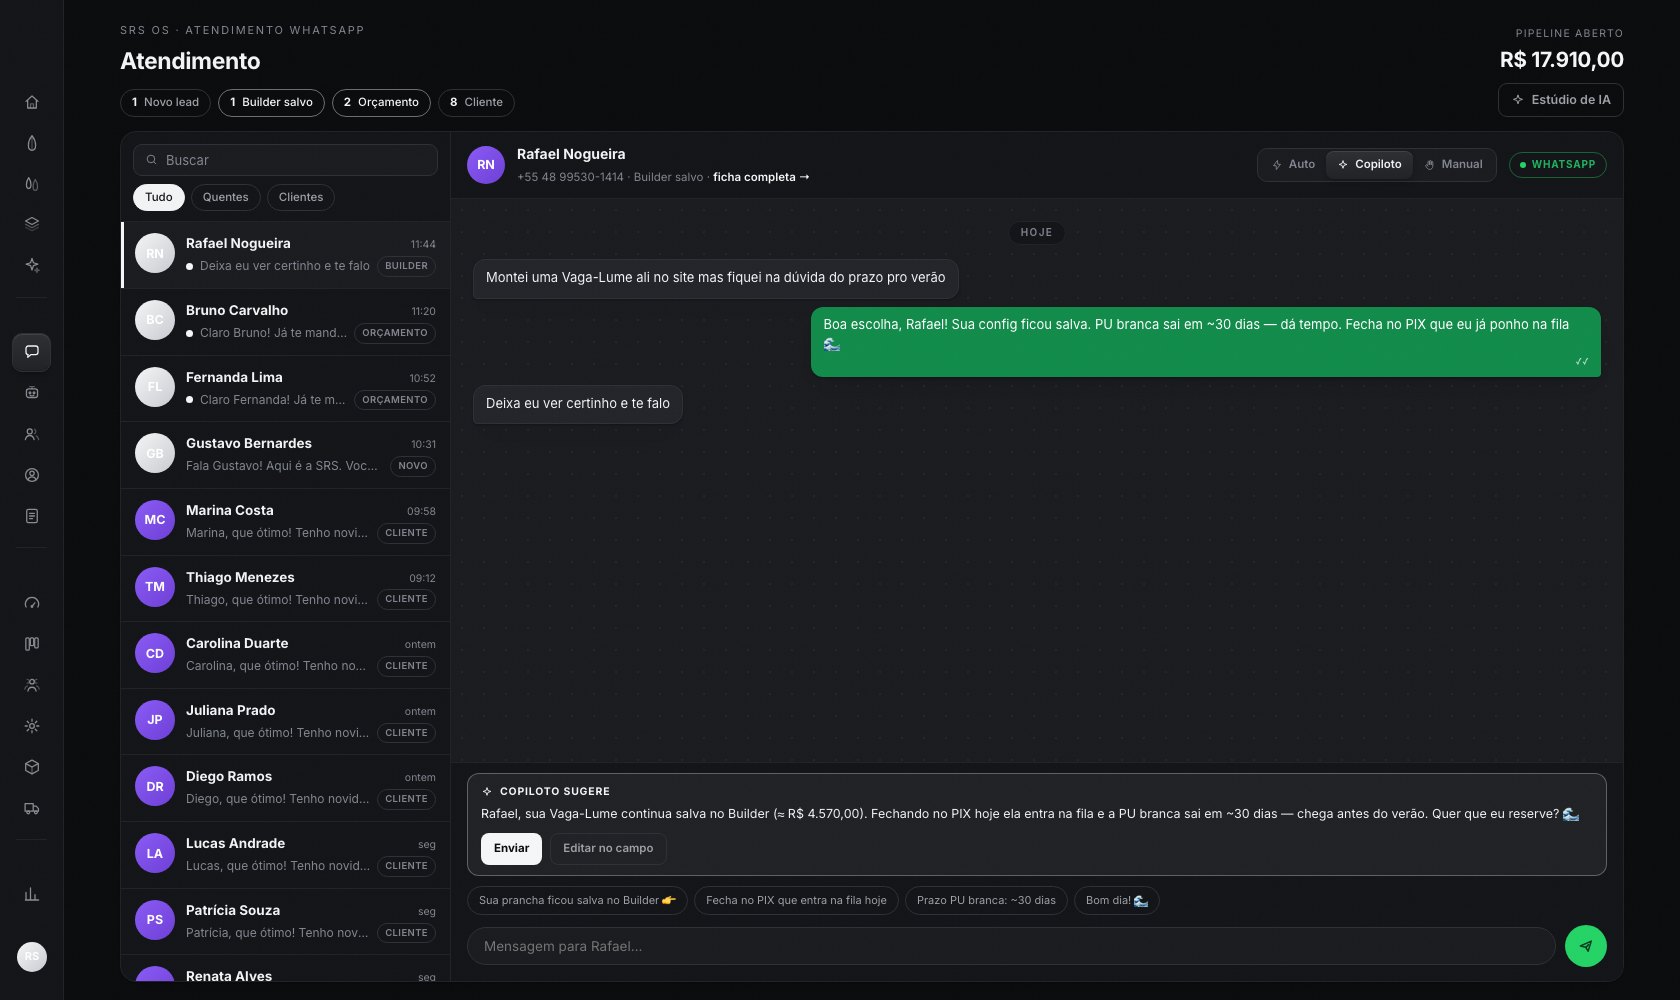
Task: Filter conversations by Clientes tab
Action: (x=301, y=198)
